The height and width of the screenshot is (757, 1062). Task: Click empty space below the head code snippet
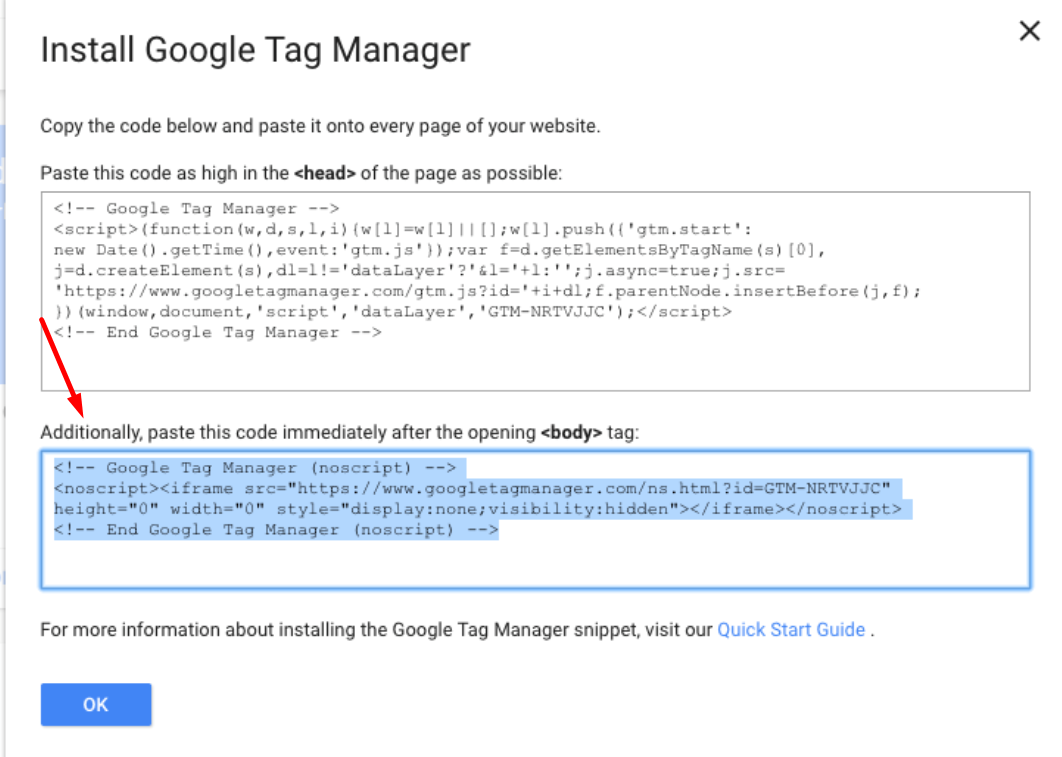535,366
